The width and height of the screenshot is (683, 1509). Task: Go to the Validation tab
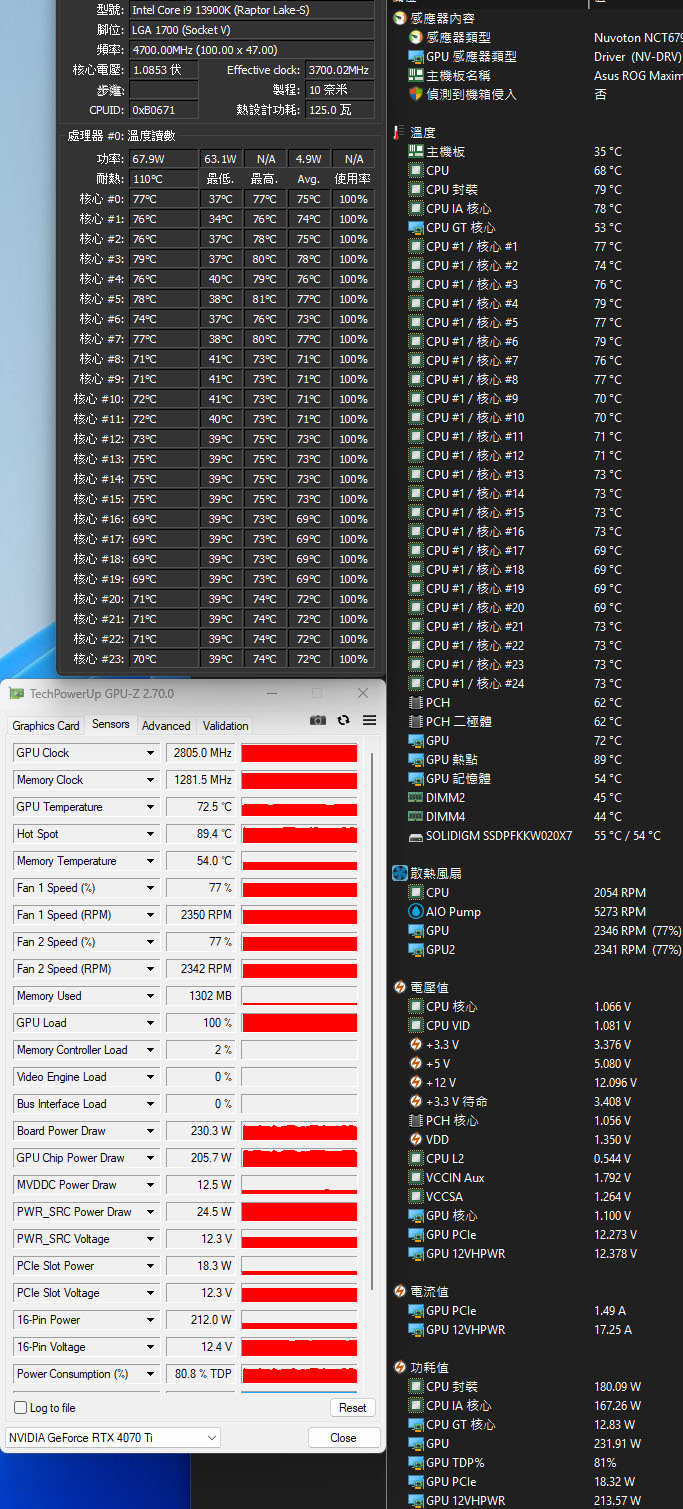226,726
